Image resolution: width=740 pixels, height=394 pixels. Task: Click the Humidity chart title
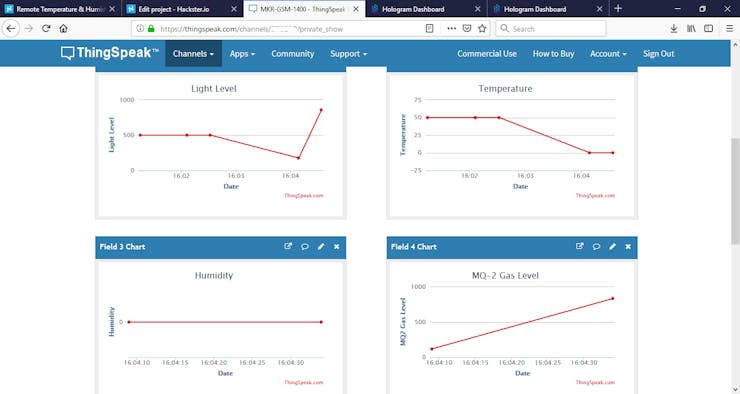(x=214, y=276)
